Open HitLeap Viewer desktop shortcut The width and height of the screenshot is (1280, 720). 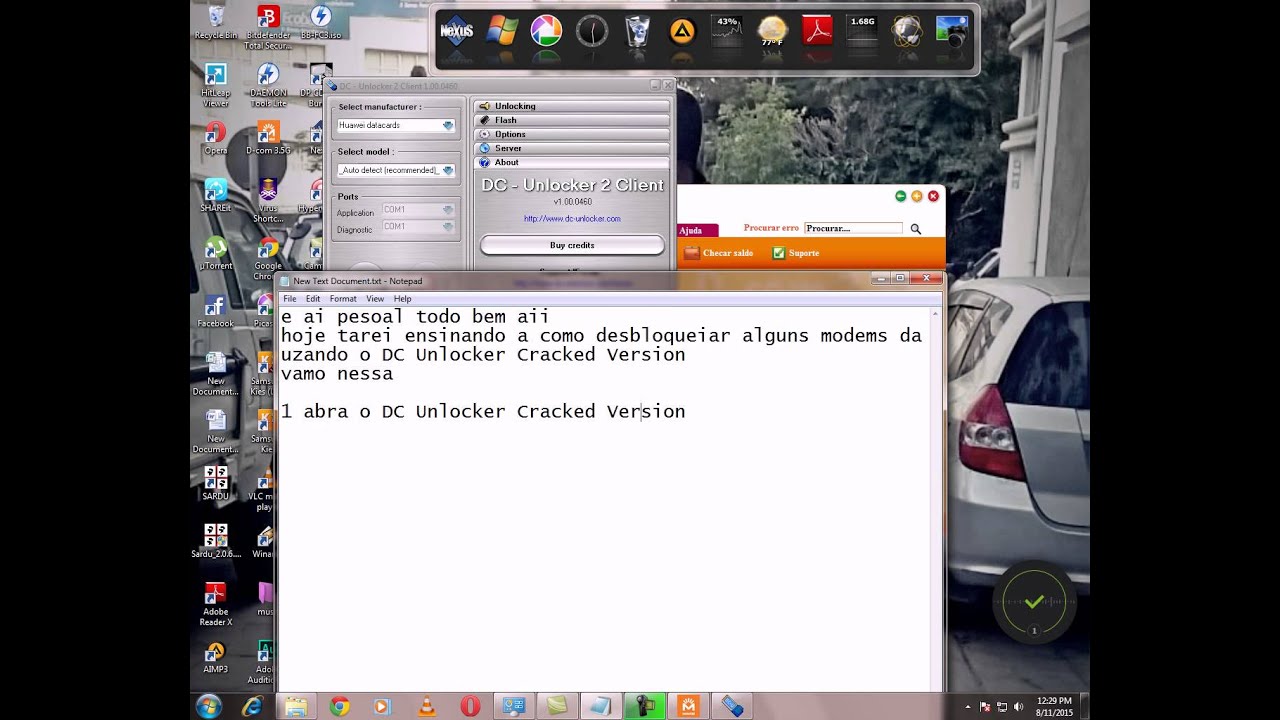point(215,86)
